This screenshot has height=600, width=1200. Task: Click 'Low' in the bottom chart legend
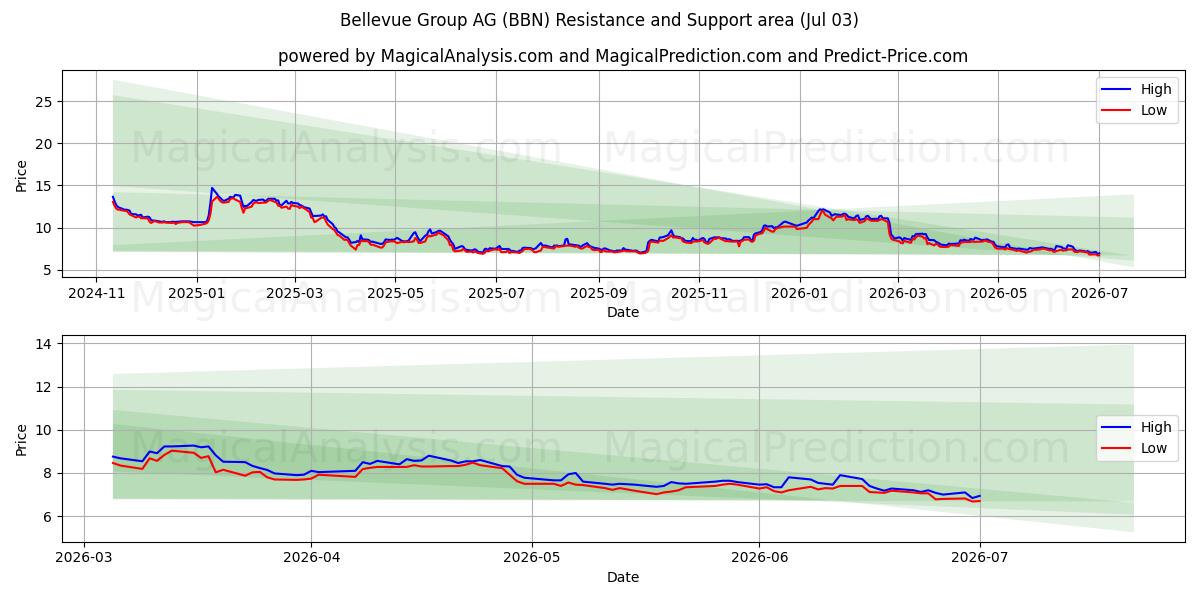click(1154, 448)
